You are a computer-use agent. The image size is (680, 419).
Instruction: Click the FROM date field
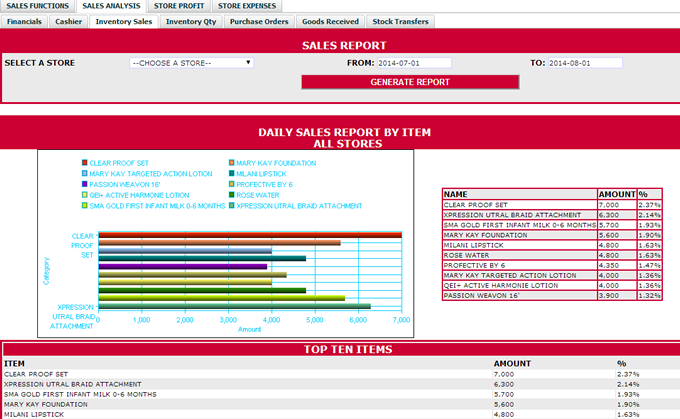(414, 63)
